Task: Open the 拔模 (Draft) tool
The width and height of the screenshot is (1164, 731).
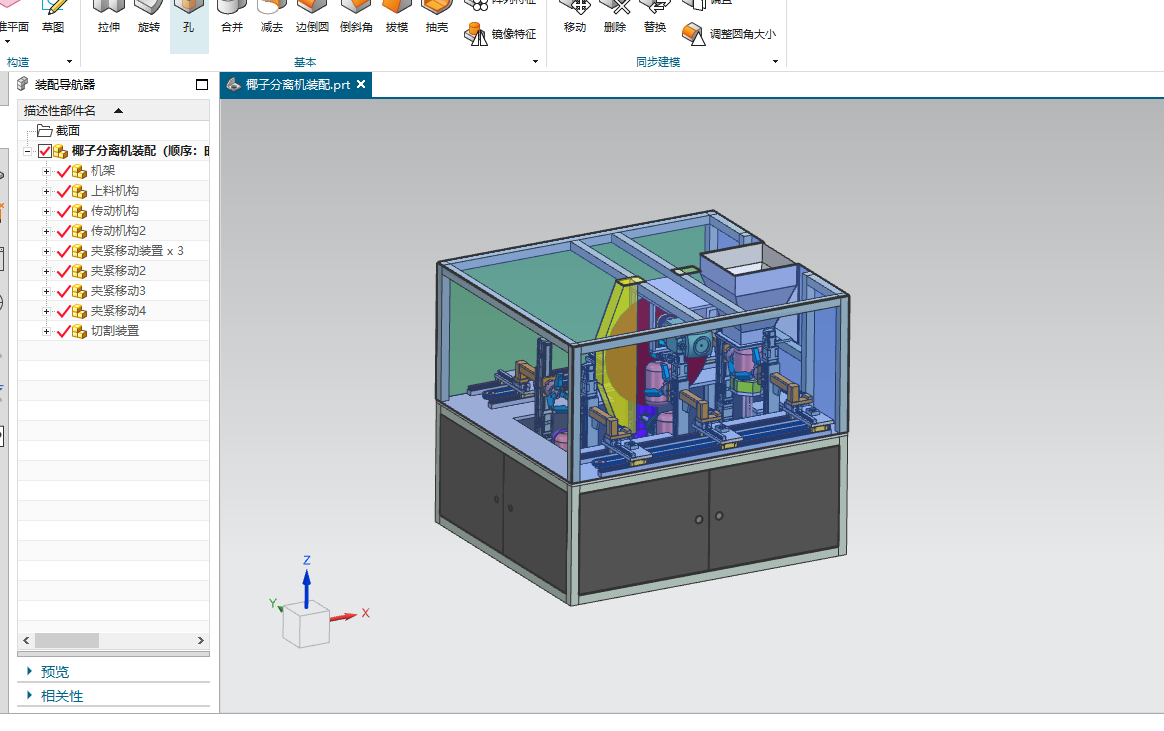Action: [x=396, y=18]
